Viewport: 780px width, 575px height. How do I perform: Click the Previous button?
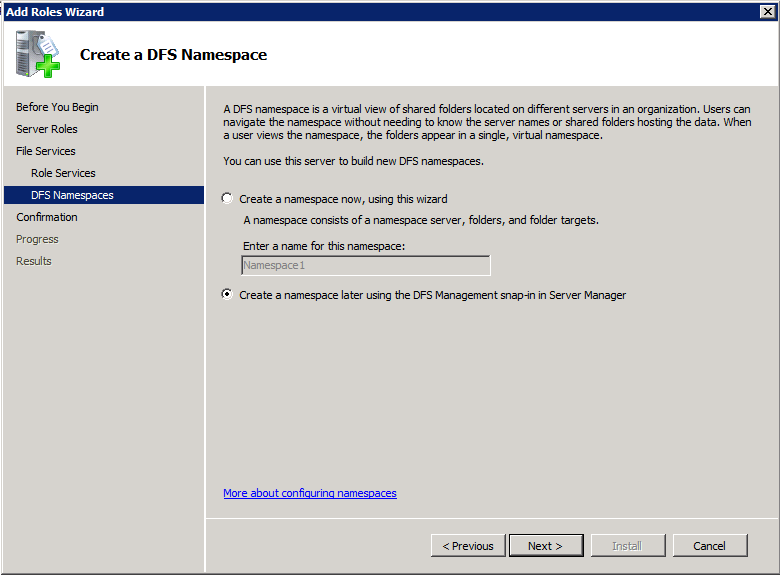point(468,546)
